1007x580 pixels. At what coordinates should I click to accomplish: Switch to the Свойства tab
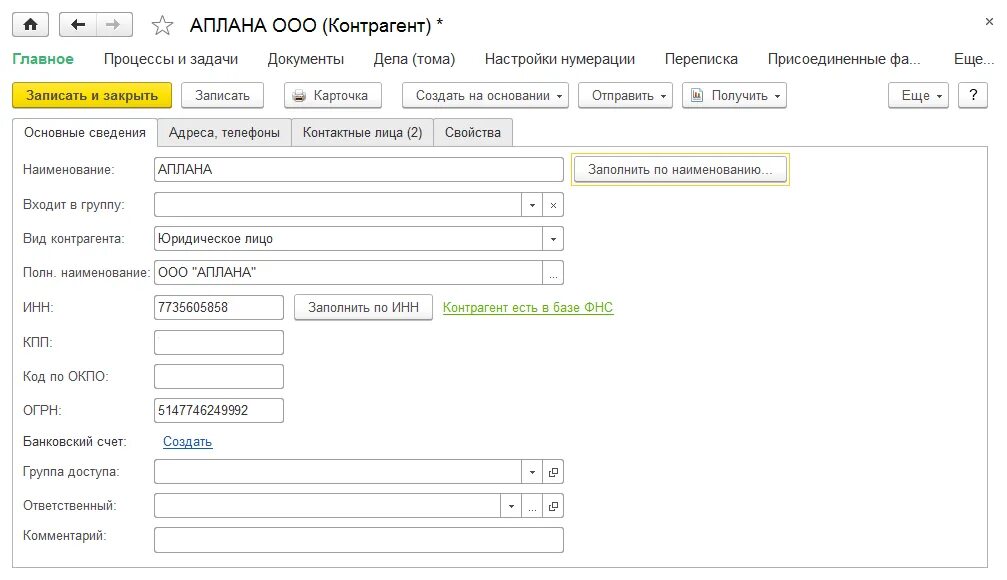[x=473, y=132]
